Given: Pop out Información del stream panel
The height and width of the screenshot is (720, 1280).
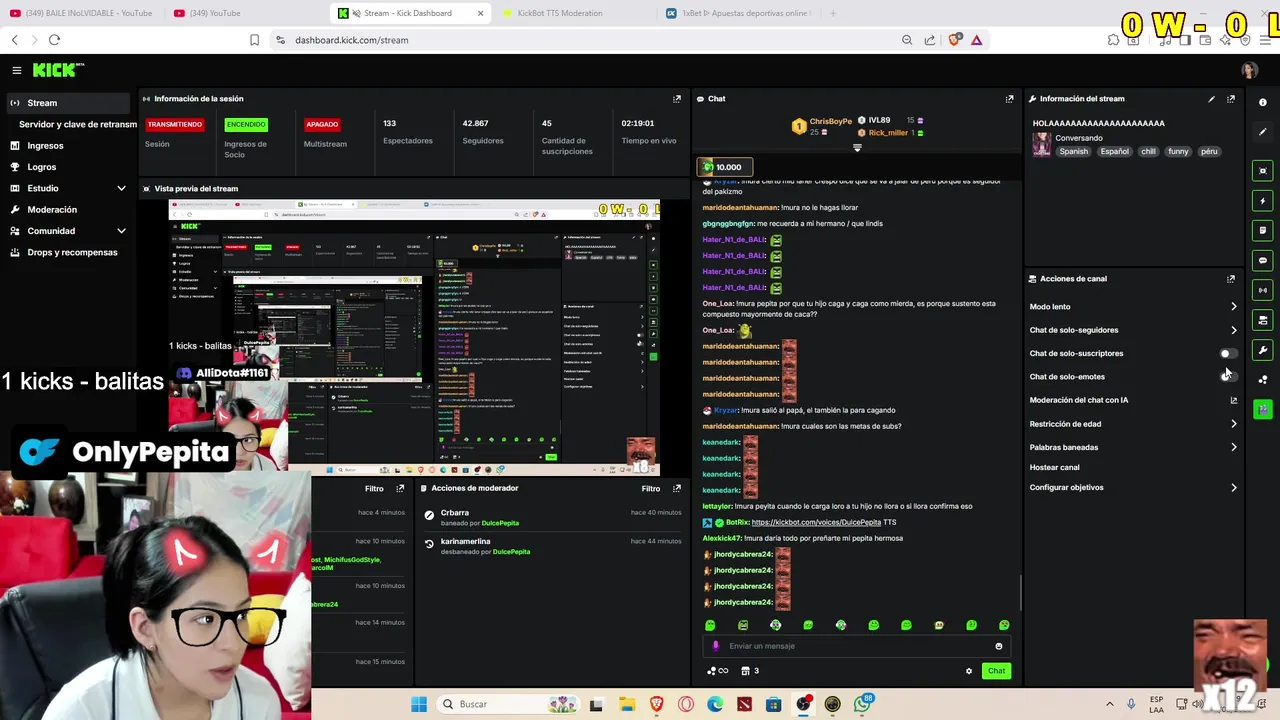Looking at the screenshot, I should 1231,99.
